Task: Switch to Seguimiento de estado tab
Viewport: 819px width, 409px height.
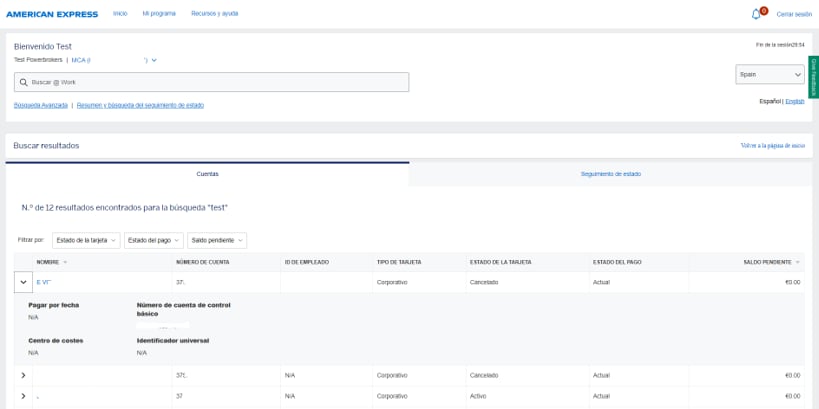Action: (610, 174)
